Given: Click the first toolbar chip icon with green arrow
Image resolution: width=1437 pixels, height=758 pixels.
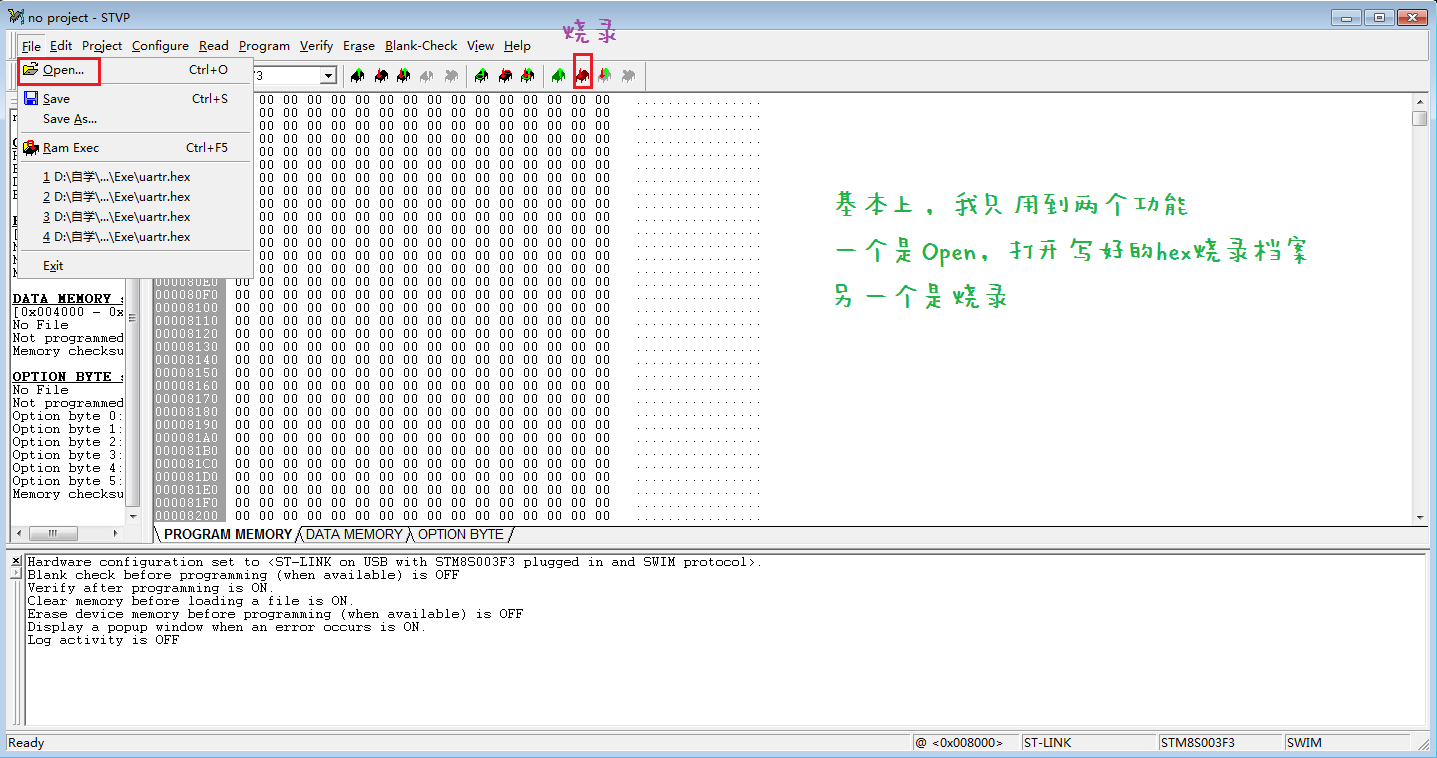Looking at the screenshot, I should point(356,76).
